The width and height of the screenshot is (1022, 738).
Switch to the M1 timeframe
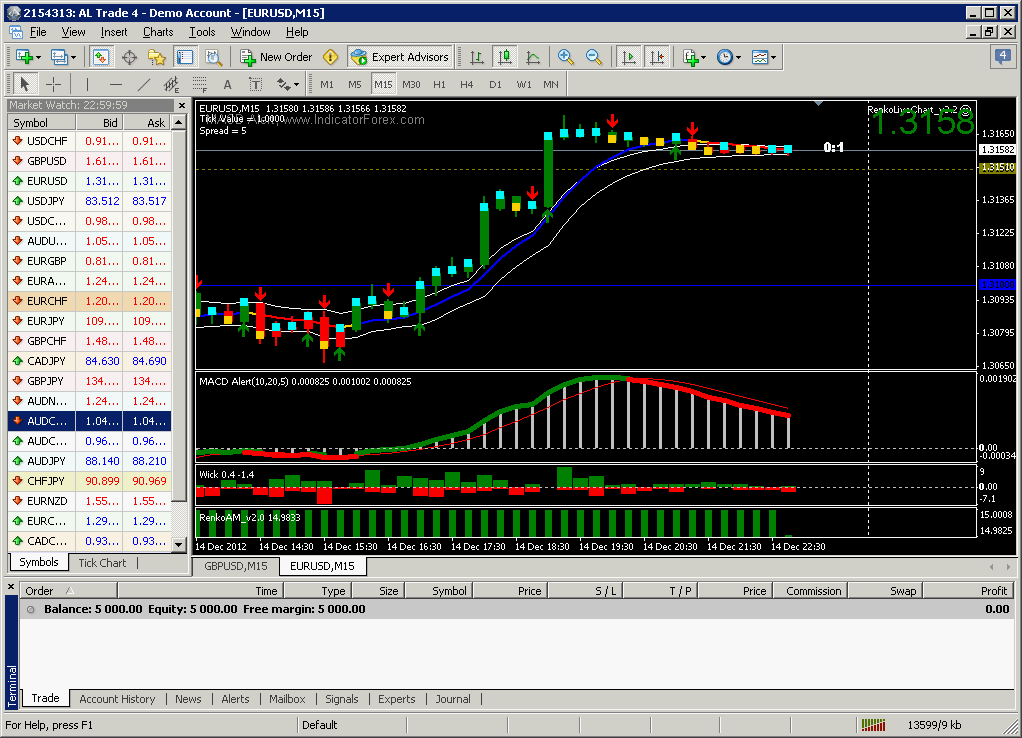[327, 84]
